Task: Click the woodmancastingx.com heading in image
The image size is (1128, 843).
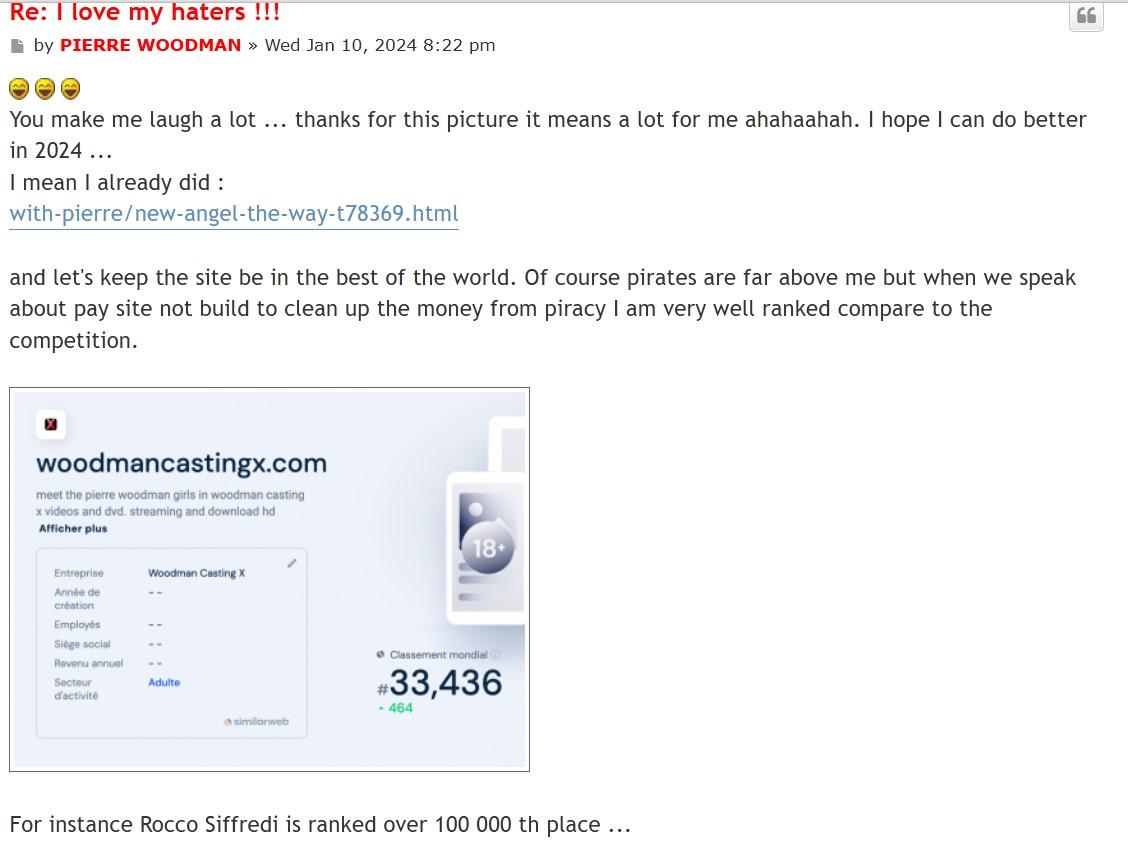Action: coord(181,463)
